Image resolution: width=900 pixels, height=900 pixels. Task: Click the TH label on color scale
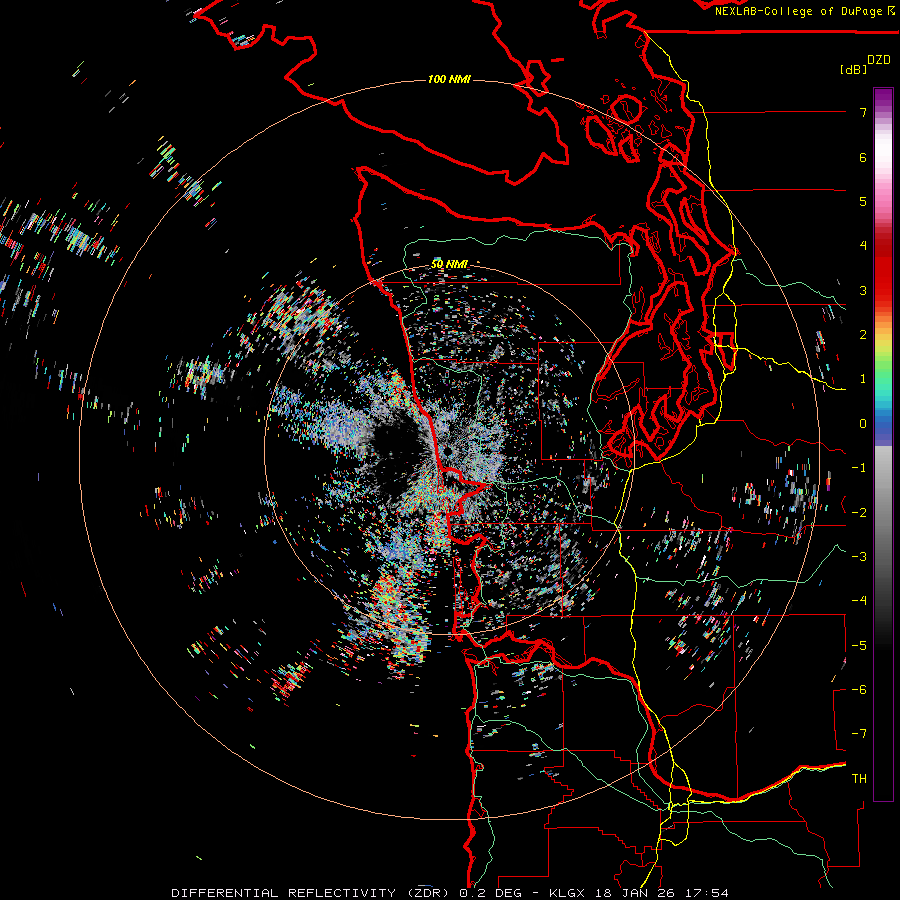point(859,779)
